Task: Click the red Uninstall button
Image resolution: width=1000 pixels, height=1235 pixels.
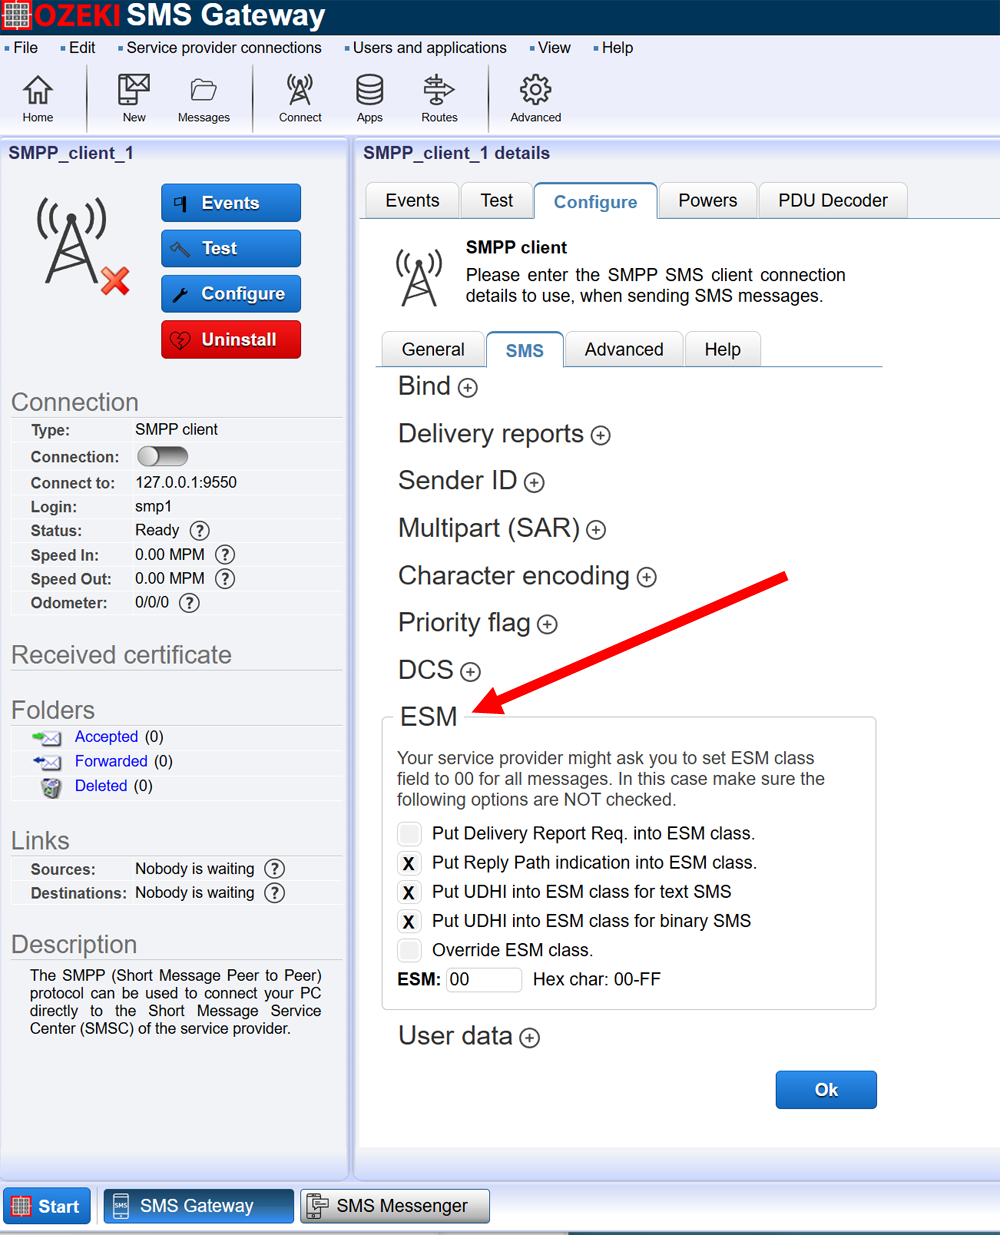Action: [x=231, y=340]
